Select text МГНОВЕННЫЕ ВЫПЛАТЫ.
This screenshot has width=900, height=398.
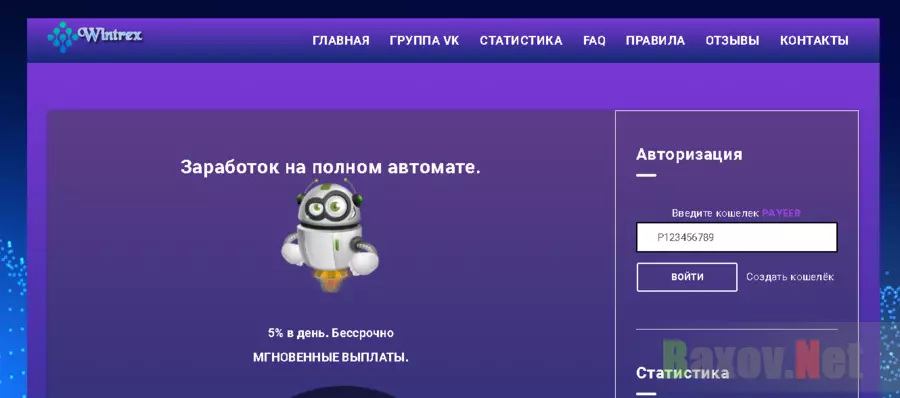[331, 357]
